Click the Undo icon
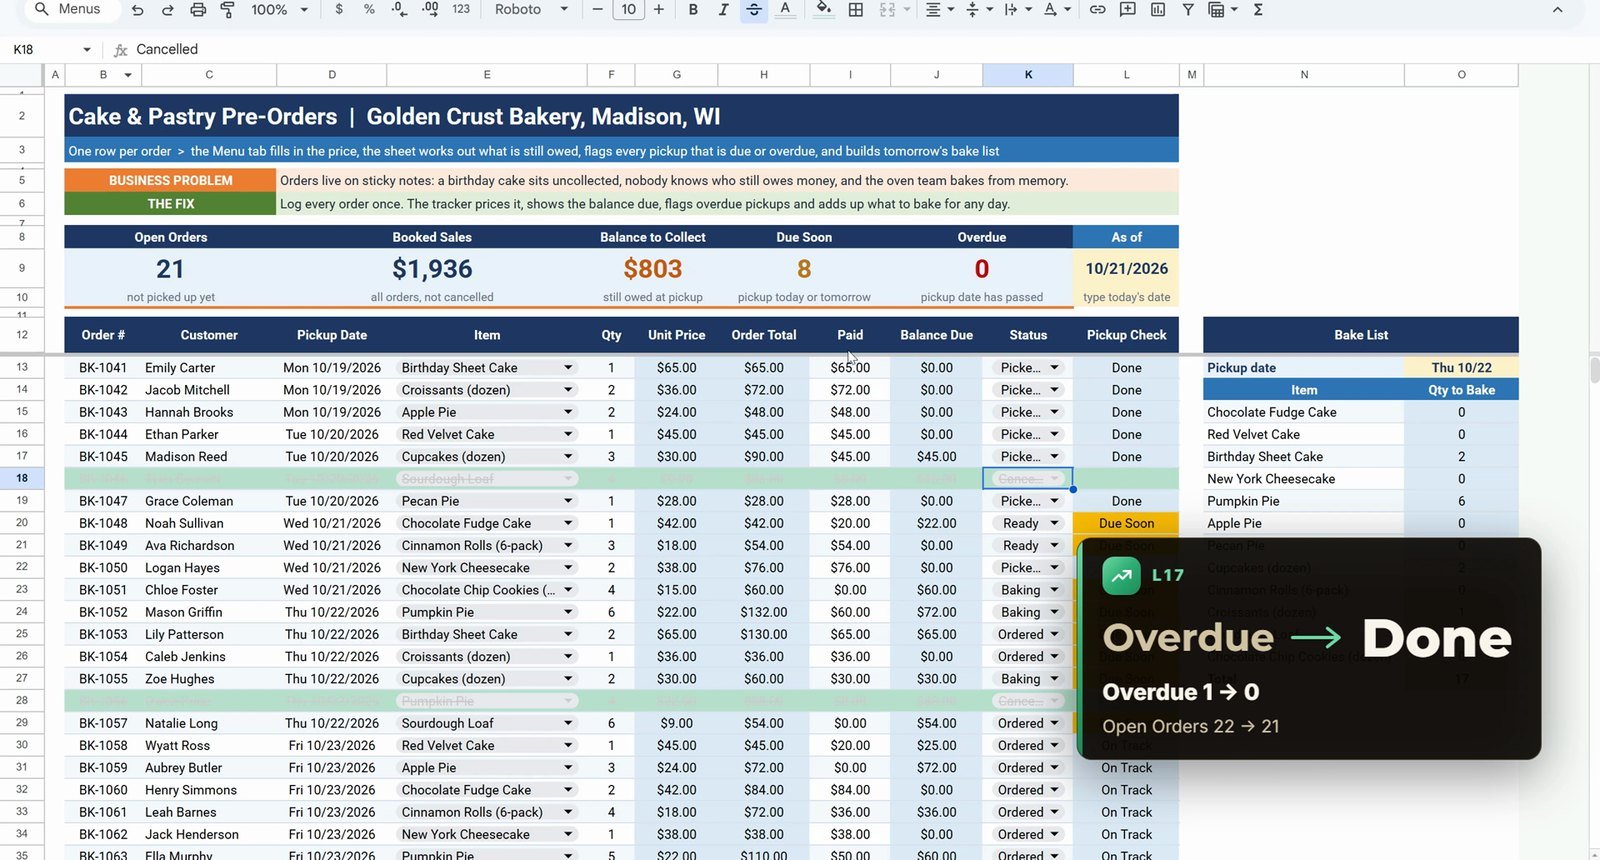This screenshot has height=860, width=1600. (137, 9)
